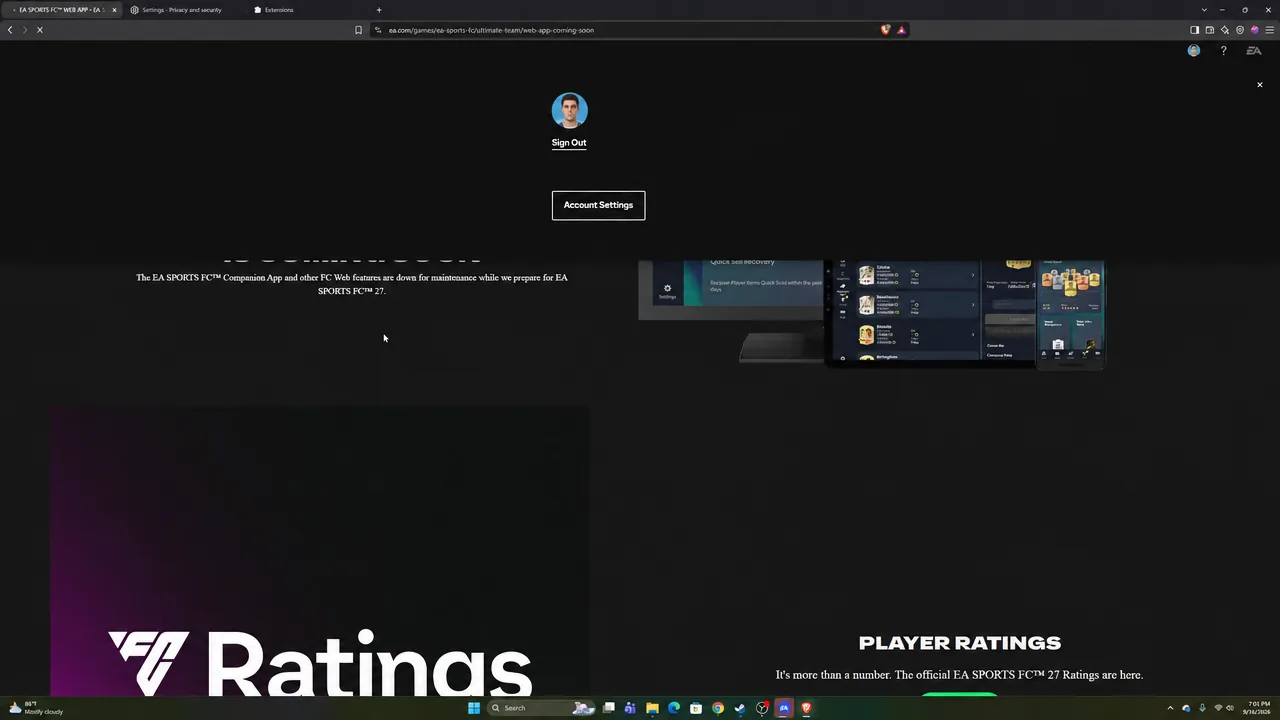
Task: Open Steam from taskbar
Action: tap(740, 708)
